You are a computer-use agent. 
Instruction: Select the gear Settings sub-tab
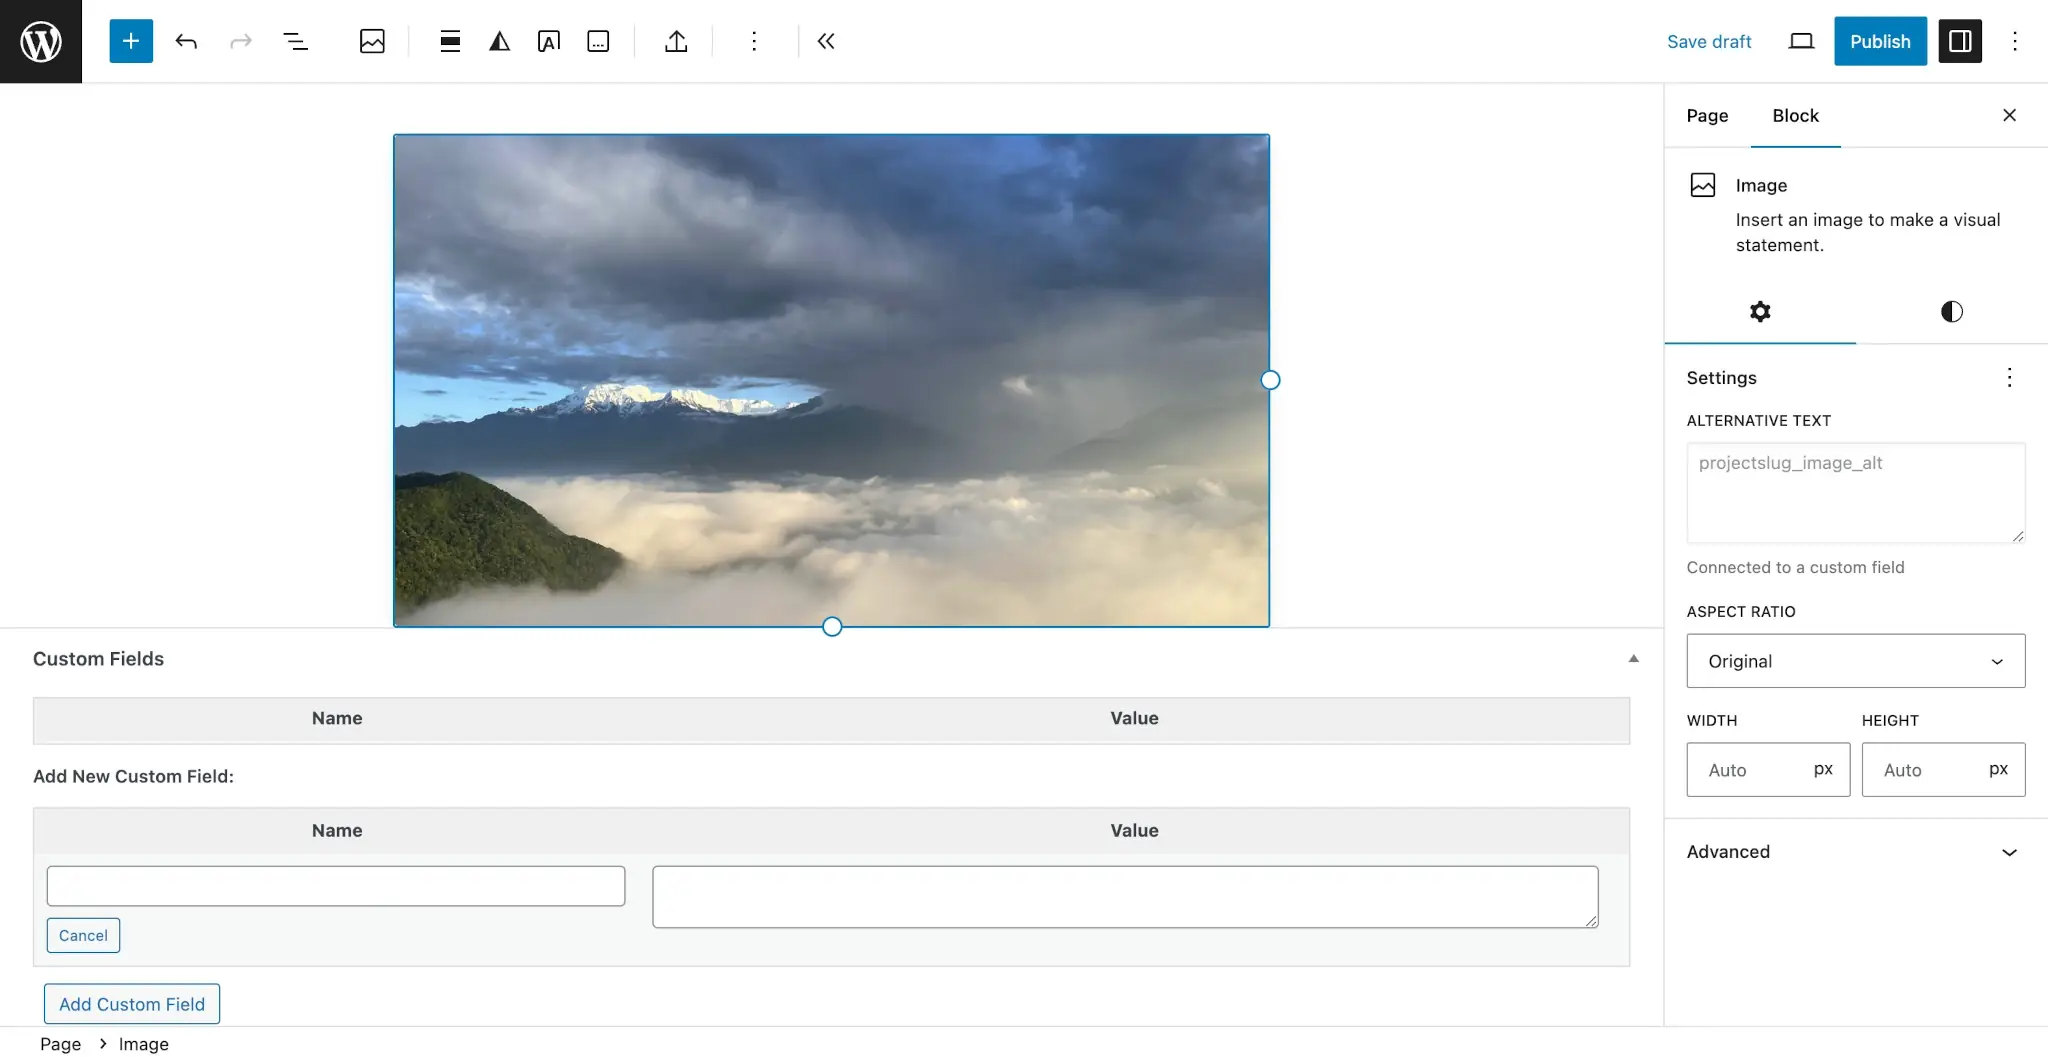[1760, 312]
